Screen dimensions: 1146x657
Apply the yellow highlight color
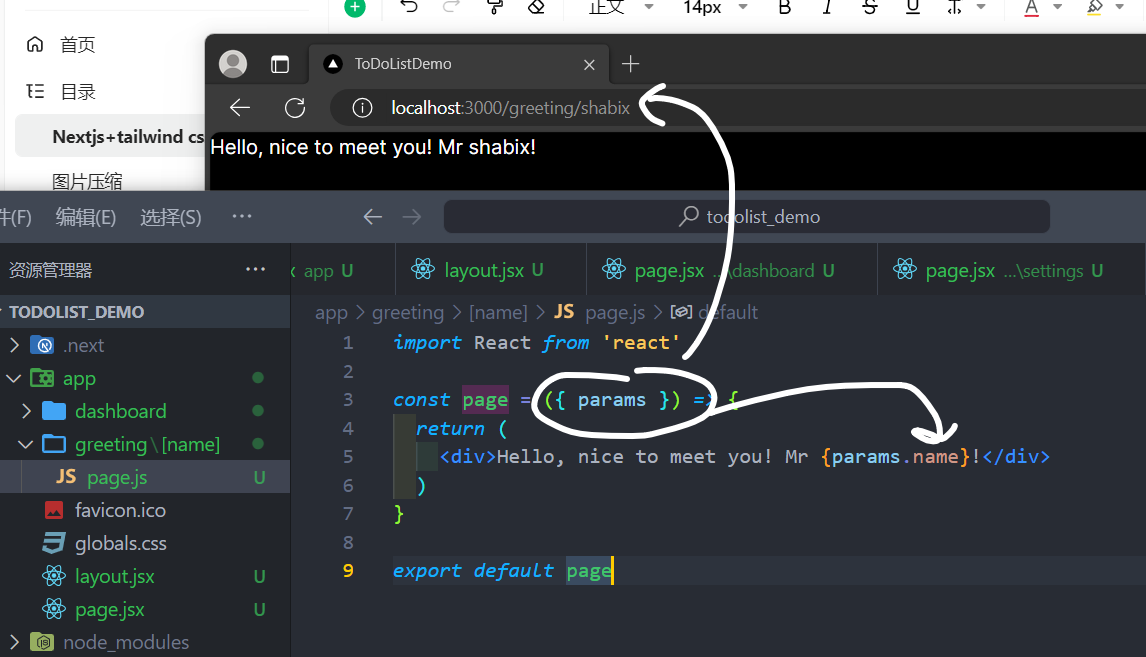[1094, 7]
